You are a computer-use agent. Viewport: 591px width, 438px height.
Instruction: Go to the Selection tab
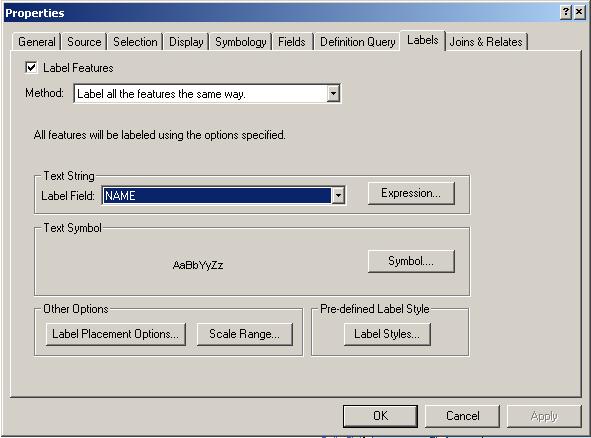click(x=135, y=41)
